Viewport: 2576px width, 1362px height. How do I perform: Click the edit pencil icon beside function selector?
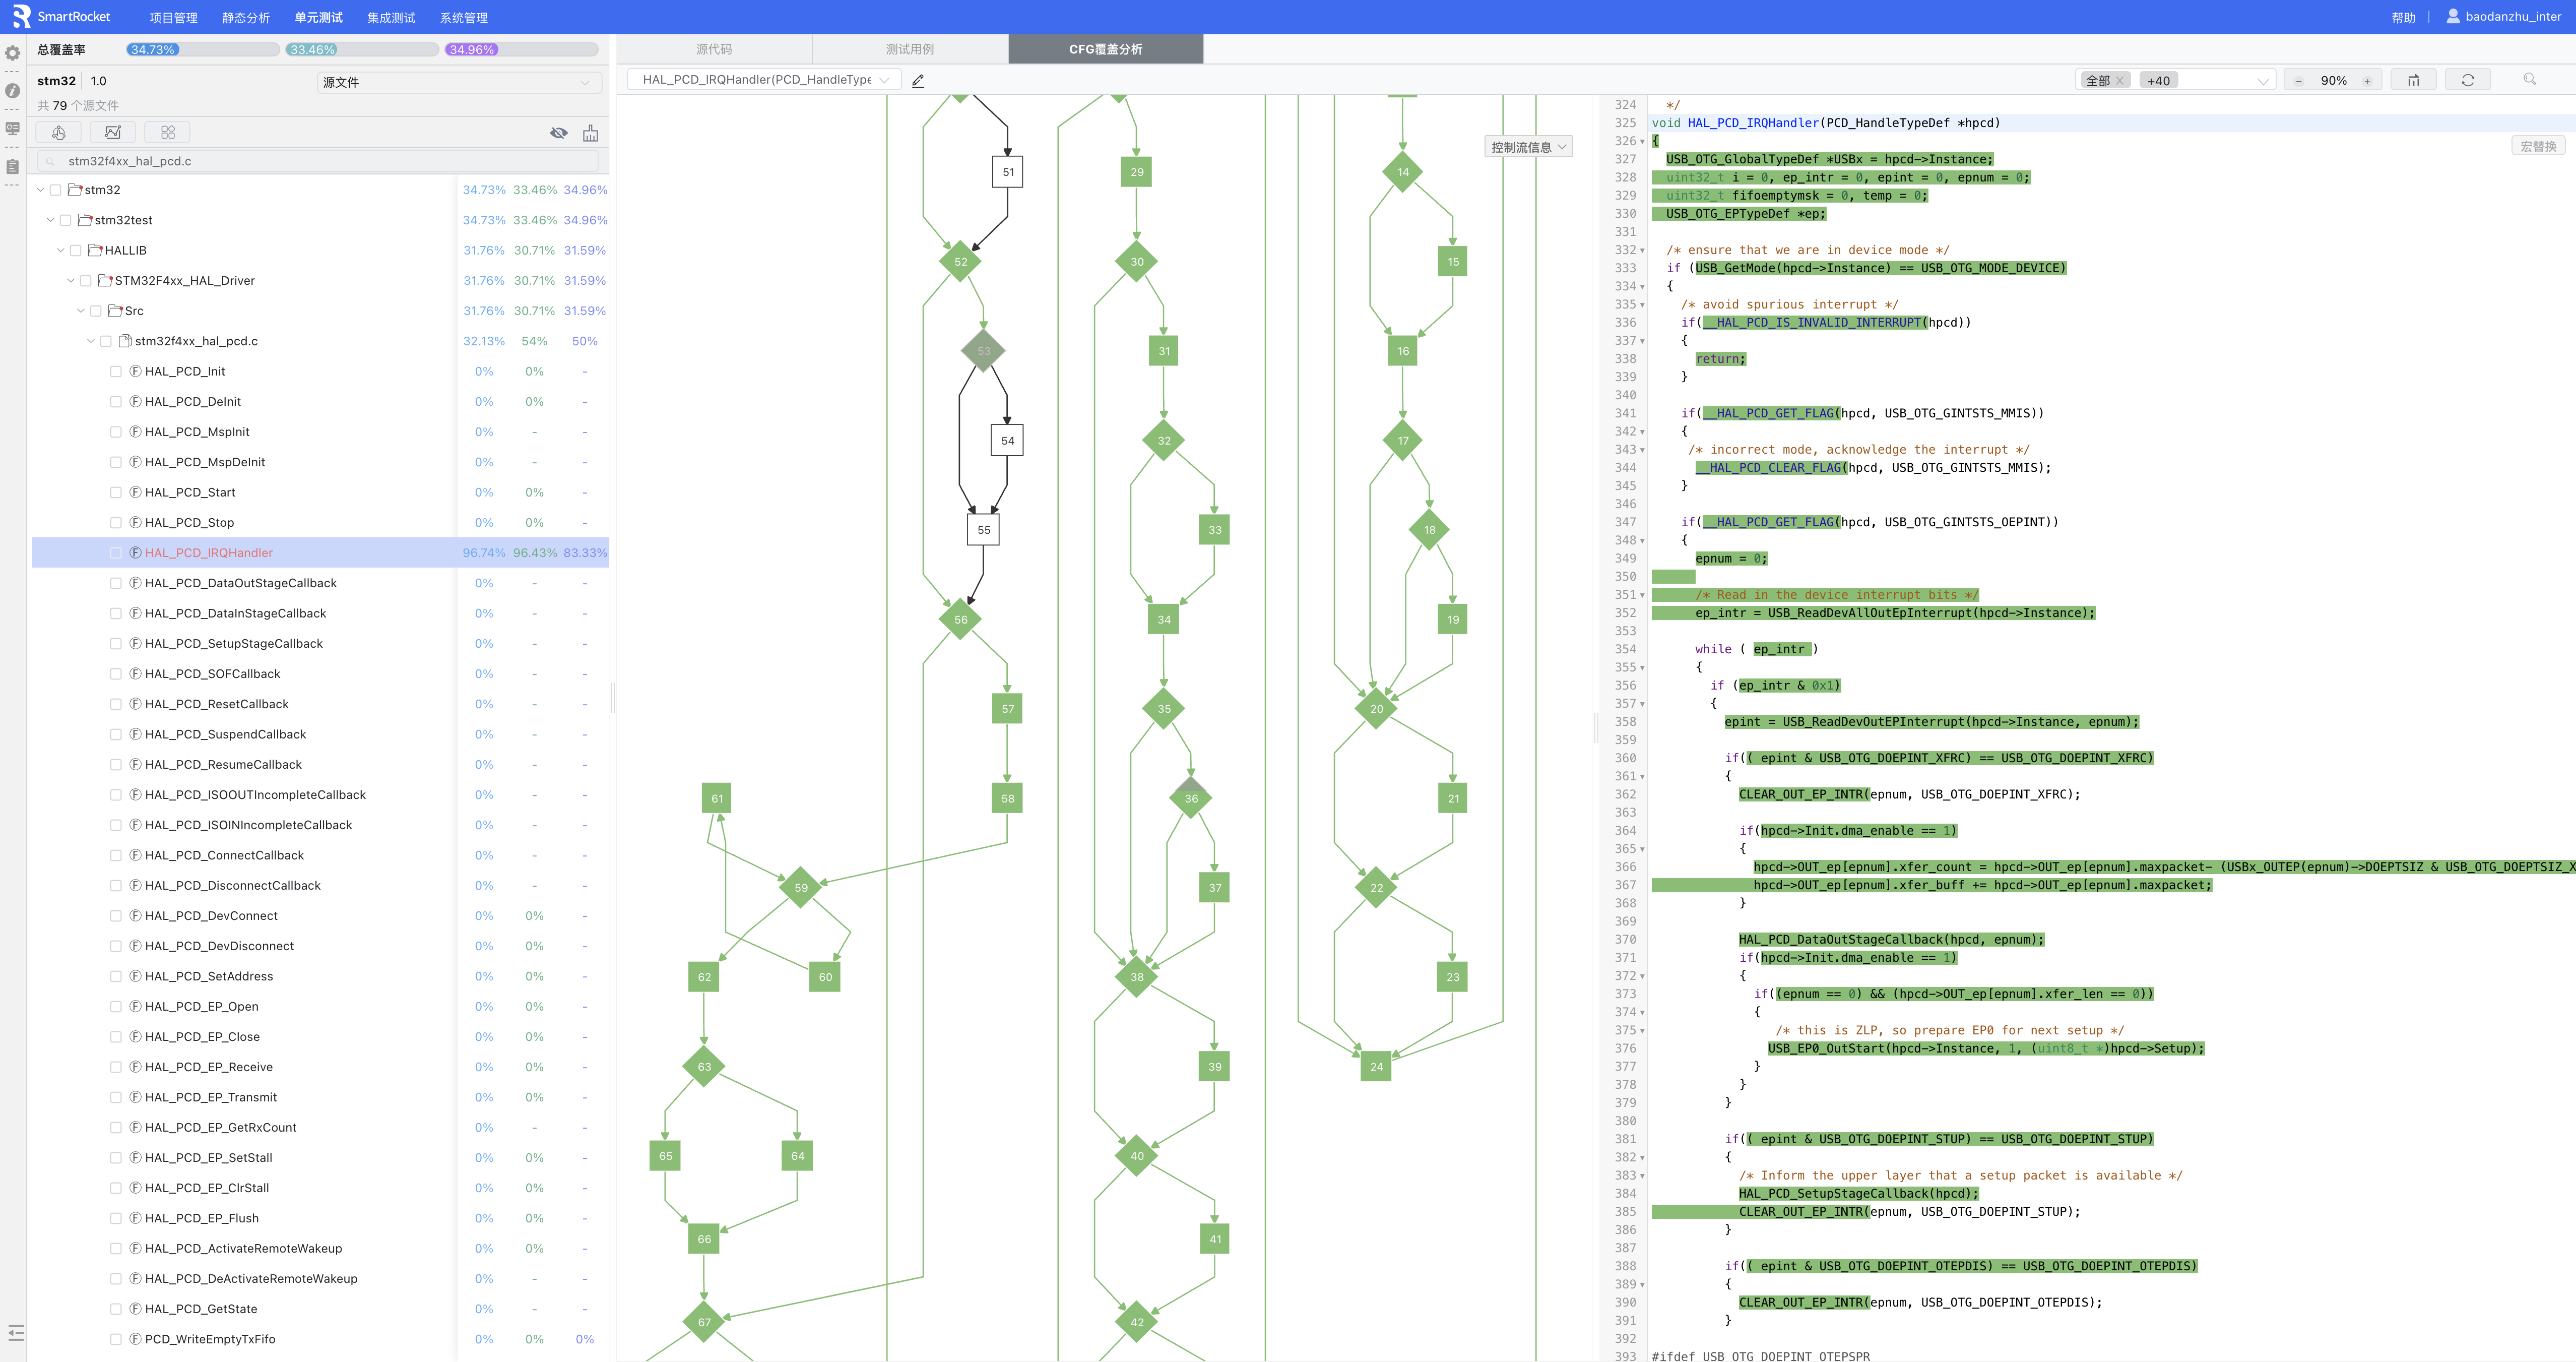pyautogui.click(x=918, y=80)
